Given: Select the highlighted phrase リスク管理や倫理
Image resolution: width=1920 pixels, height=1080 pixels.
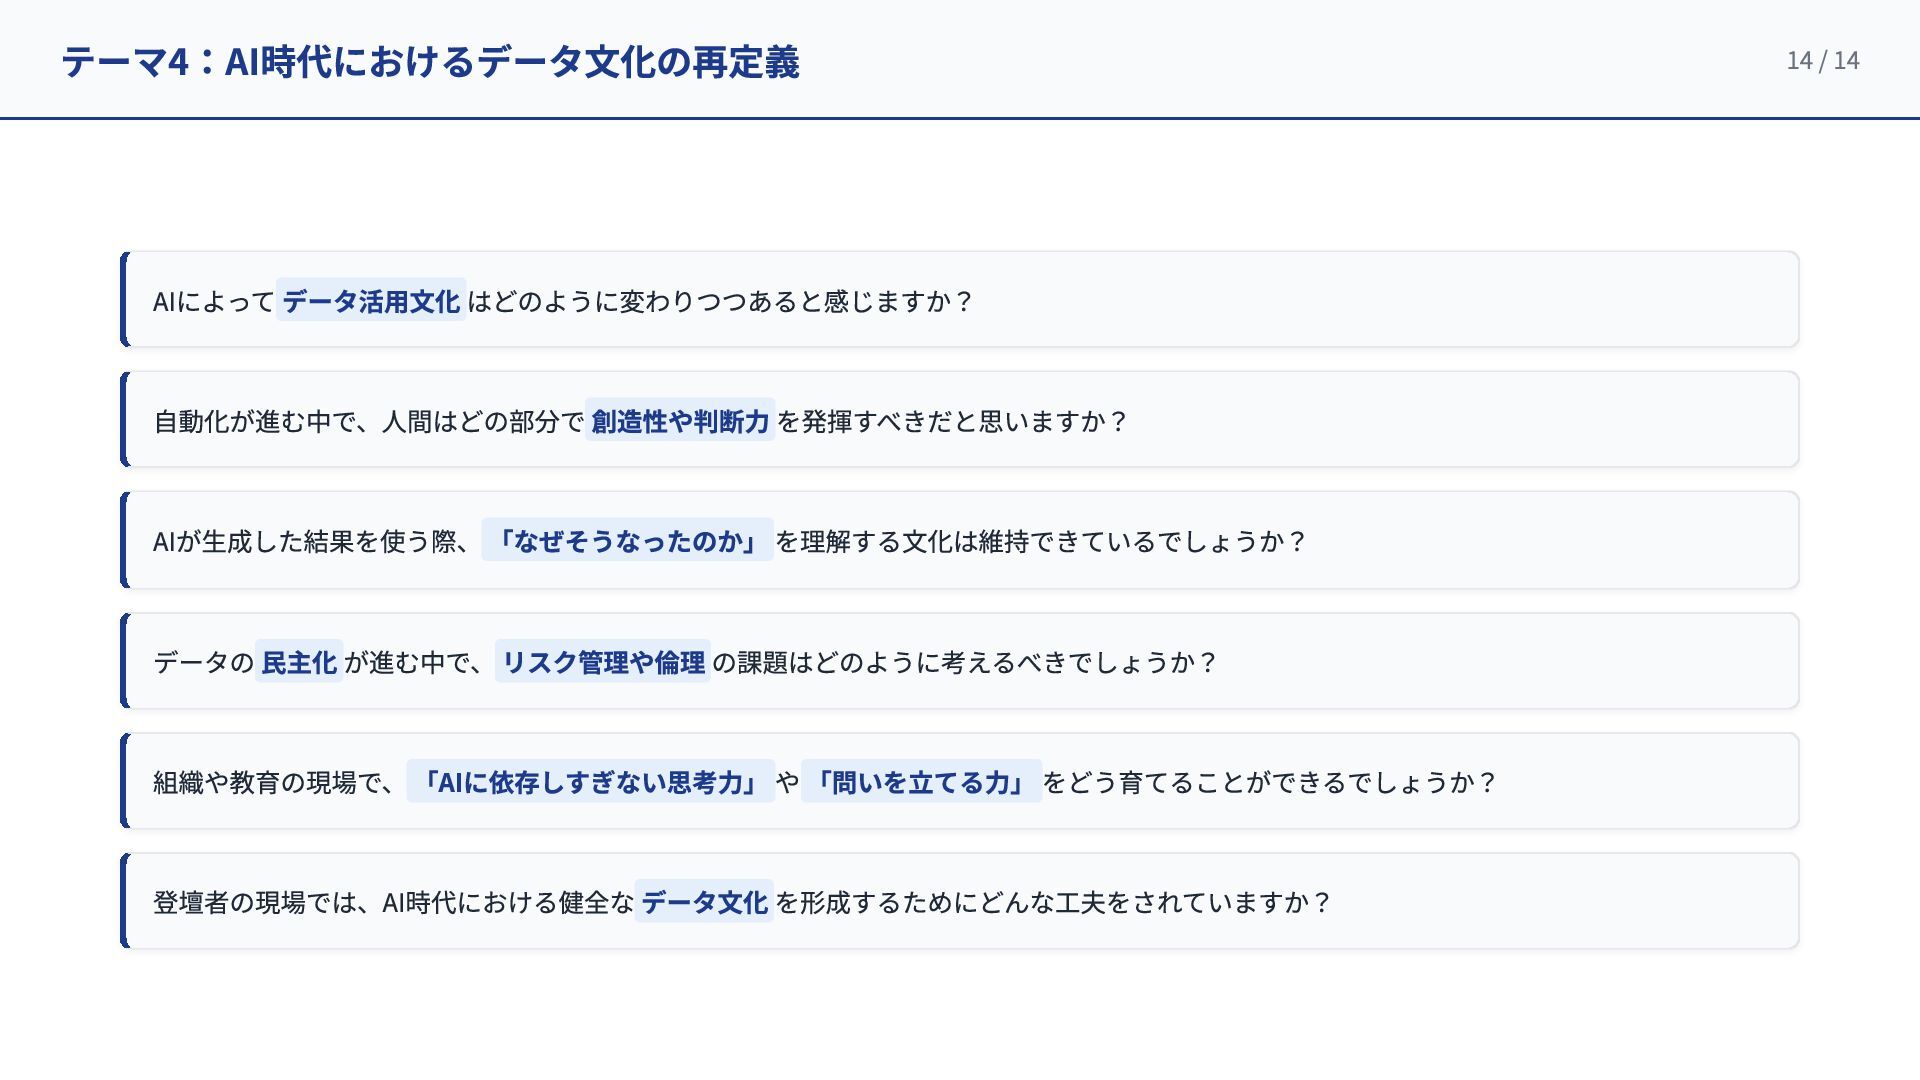Looking at the screenshot, I should click(603, 662).
